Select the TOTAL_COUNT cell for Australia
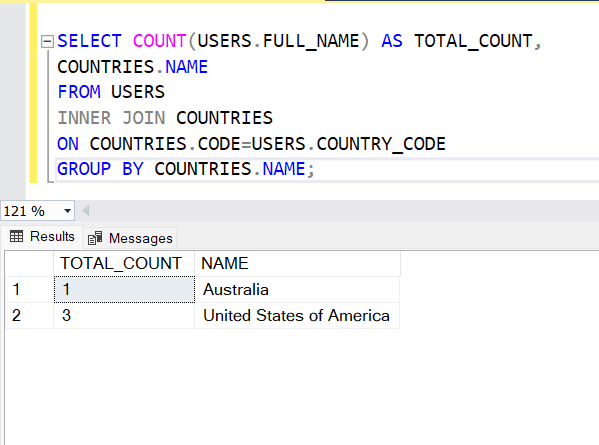Screen dimensions: 599x445 pos(124,290)
